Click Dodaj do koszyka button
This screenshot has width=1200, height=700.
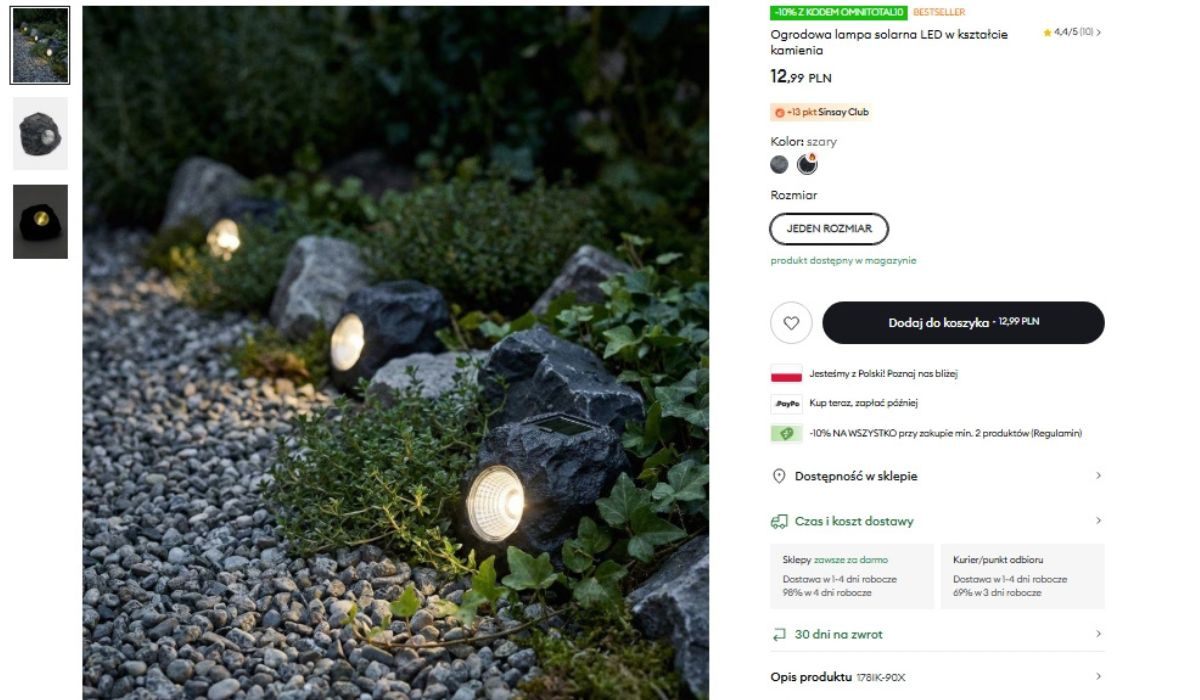pos(963,323)
